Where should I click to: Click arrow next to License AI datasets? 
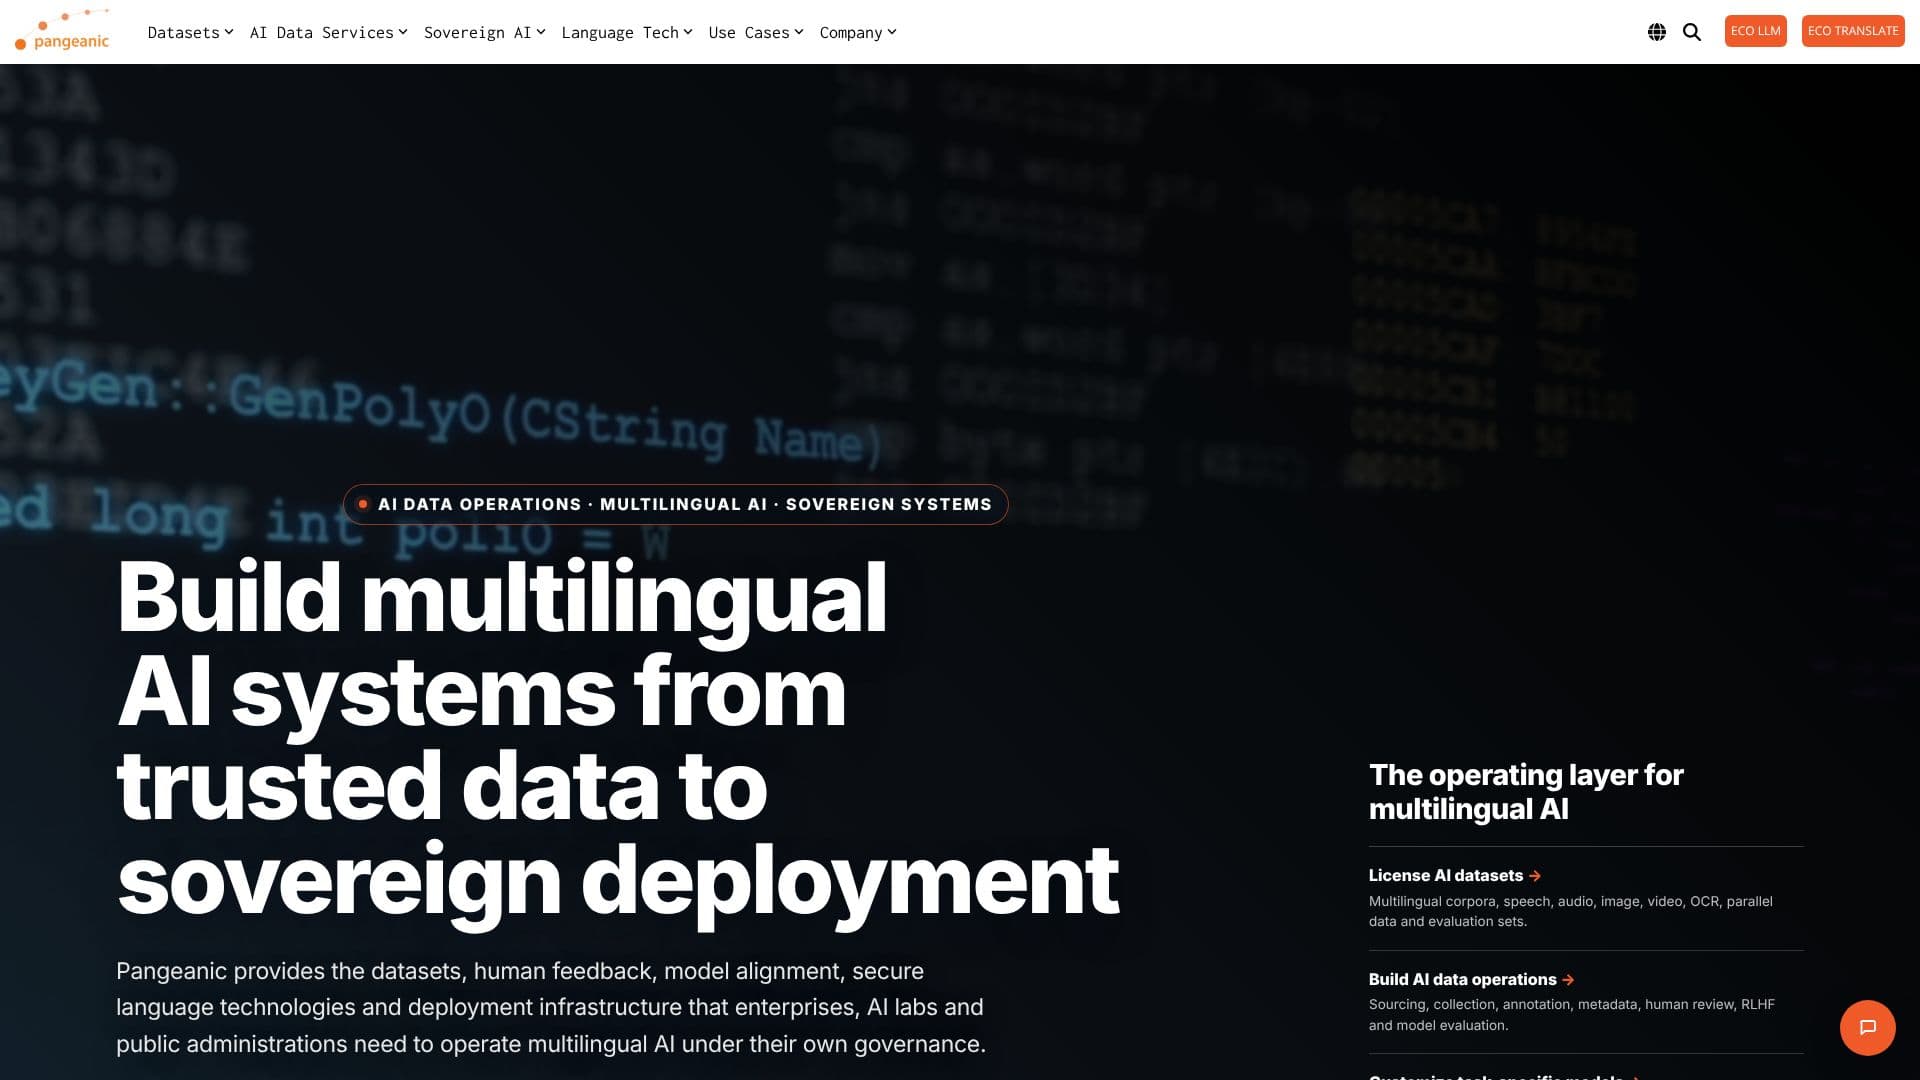1535,876
